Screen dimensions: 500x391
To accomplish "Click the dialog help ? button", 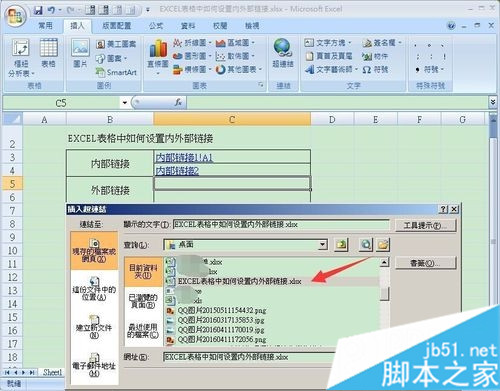I will click(x=443, y=209).
